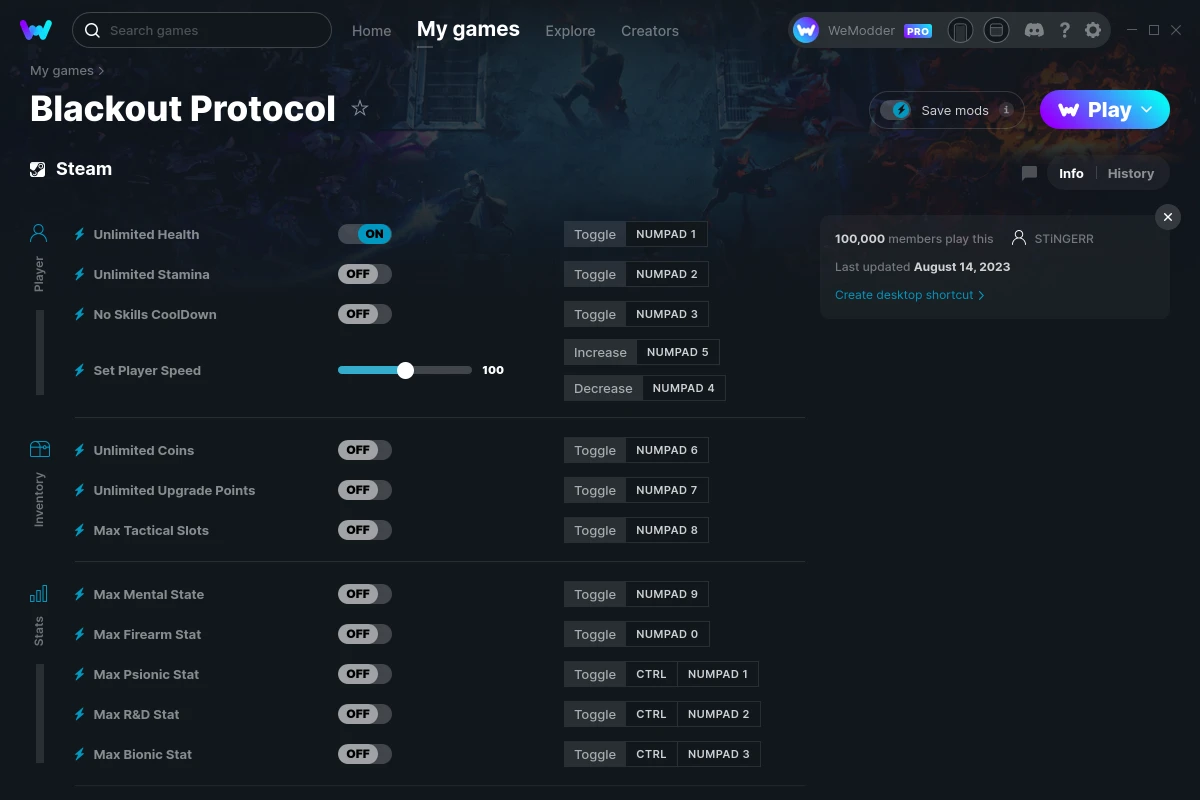Go to the Explore tab
Screen dimensions: 1200x800
(x=570, y=31)
